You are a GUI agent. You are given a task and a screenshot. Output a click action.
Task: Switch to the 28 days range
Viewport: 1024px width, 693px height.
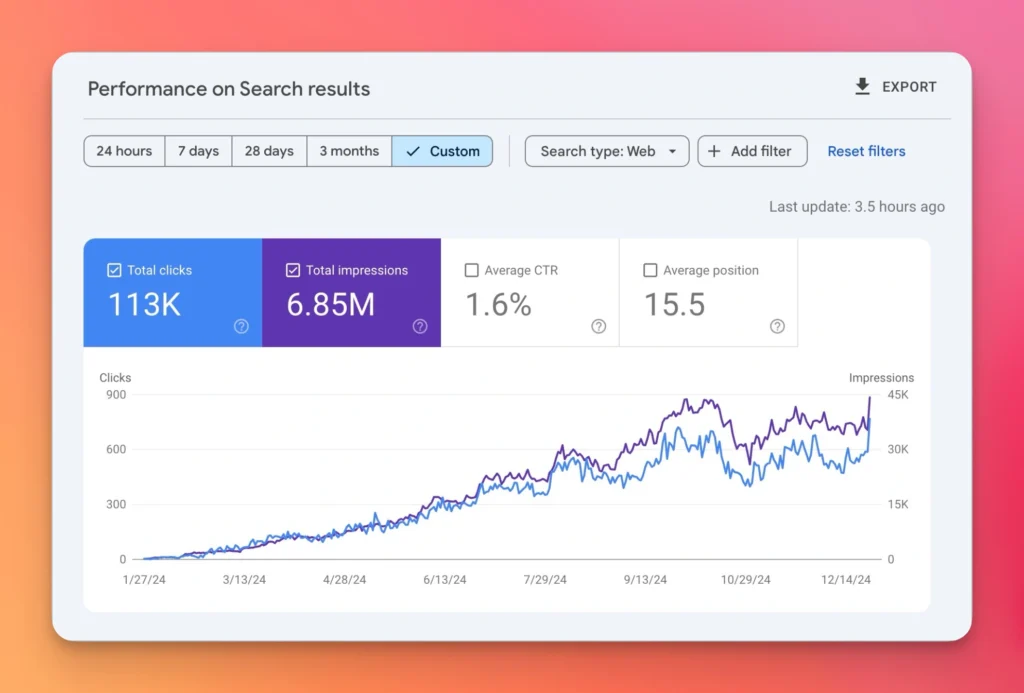click(269, 151)
